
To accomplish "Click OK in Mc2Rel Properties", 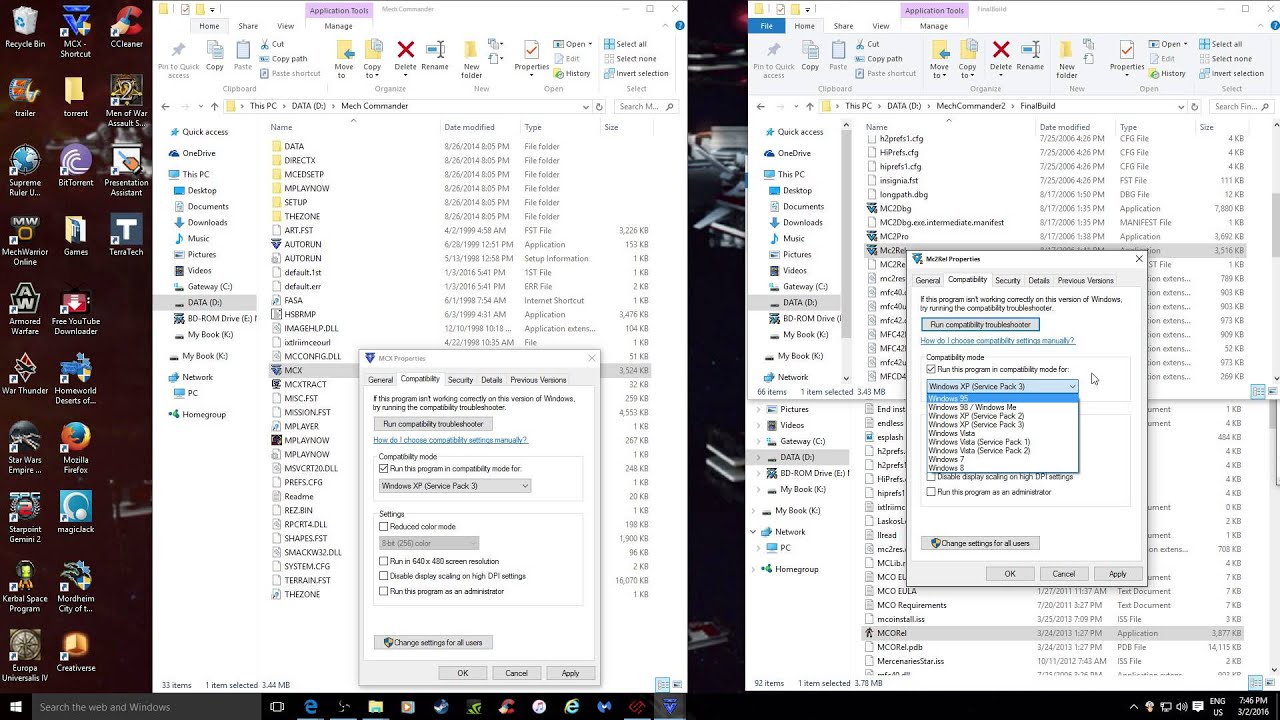I will [1010, 574].
